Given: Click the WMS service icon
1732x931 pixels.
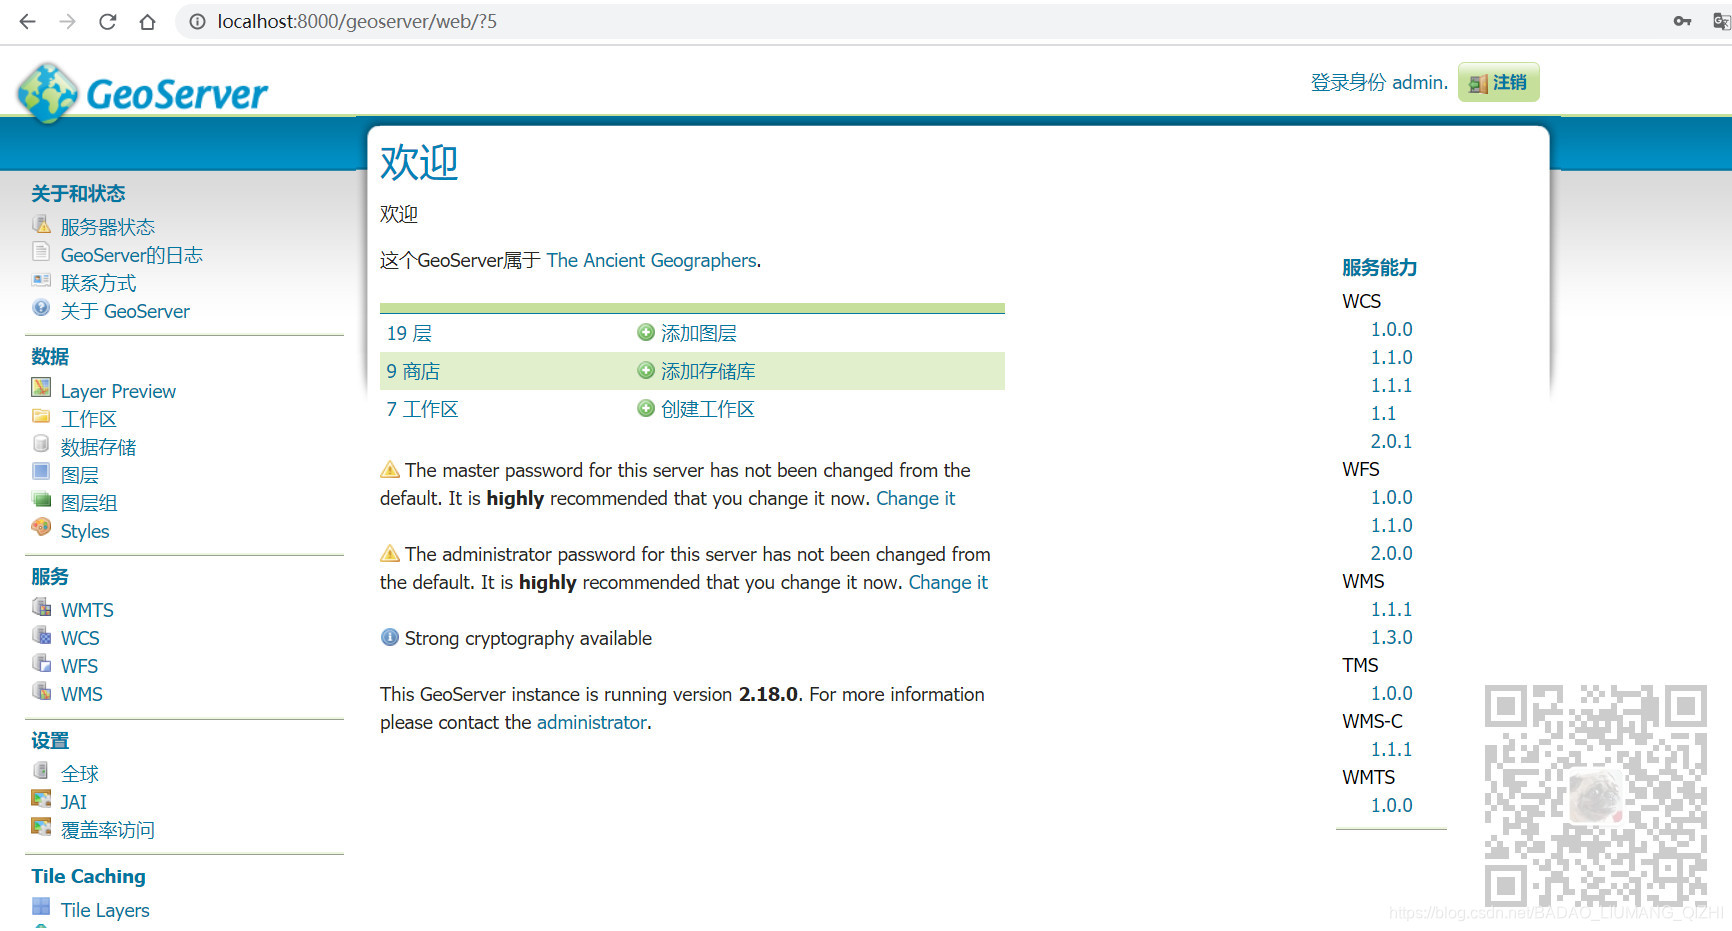Looking at the screenshot, I should (x=41, y=690).
